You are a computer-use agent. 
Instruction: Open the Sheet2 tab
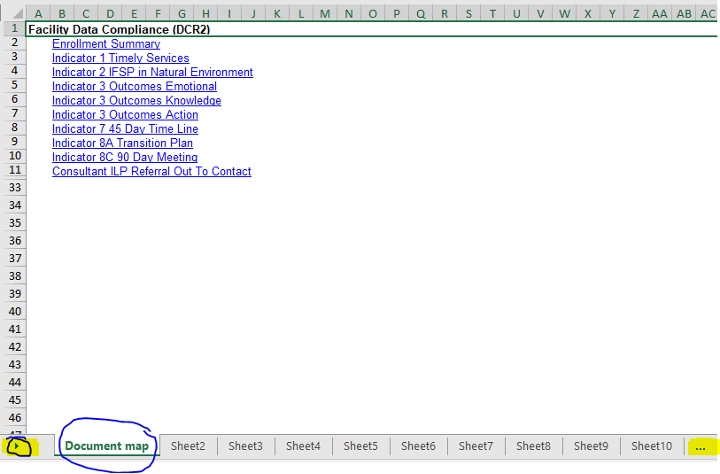(x=188, y=446)
